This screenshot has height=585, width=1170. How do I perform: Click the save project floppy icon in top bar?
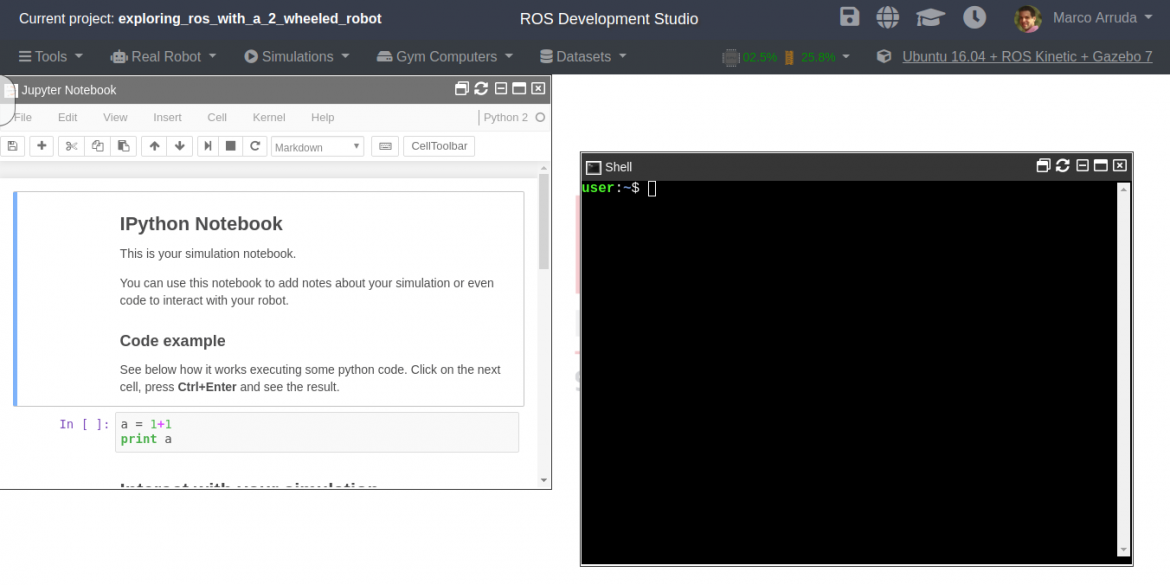849,17
